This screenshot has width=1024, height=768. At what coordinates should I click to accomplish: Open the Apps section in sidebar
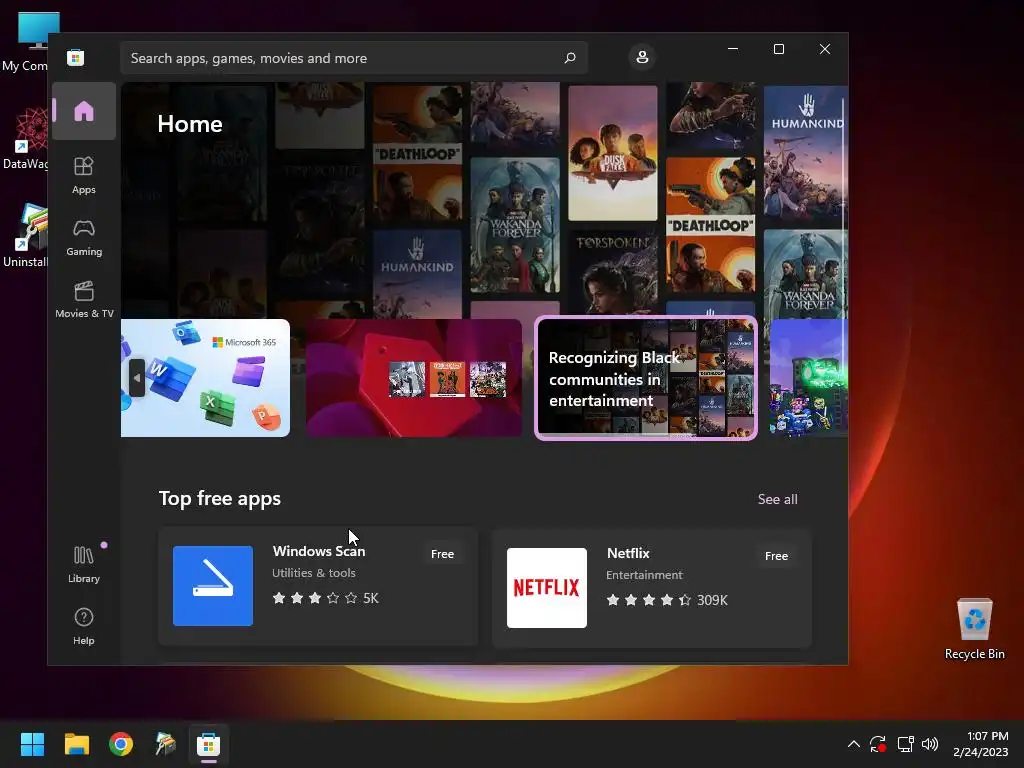84,176
